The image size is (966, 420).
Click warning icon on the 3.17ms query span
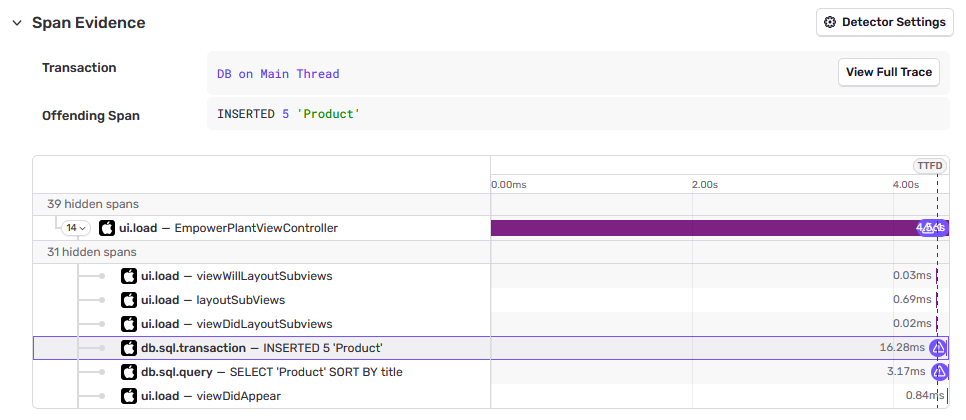[939, 372]
